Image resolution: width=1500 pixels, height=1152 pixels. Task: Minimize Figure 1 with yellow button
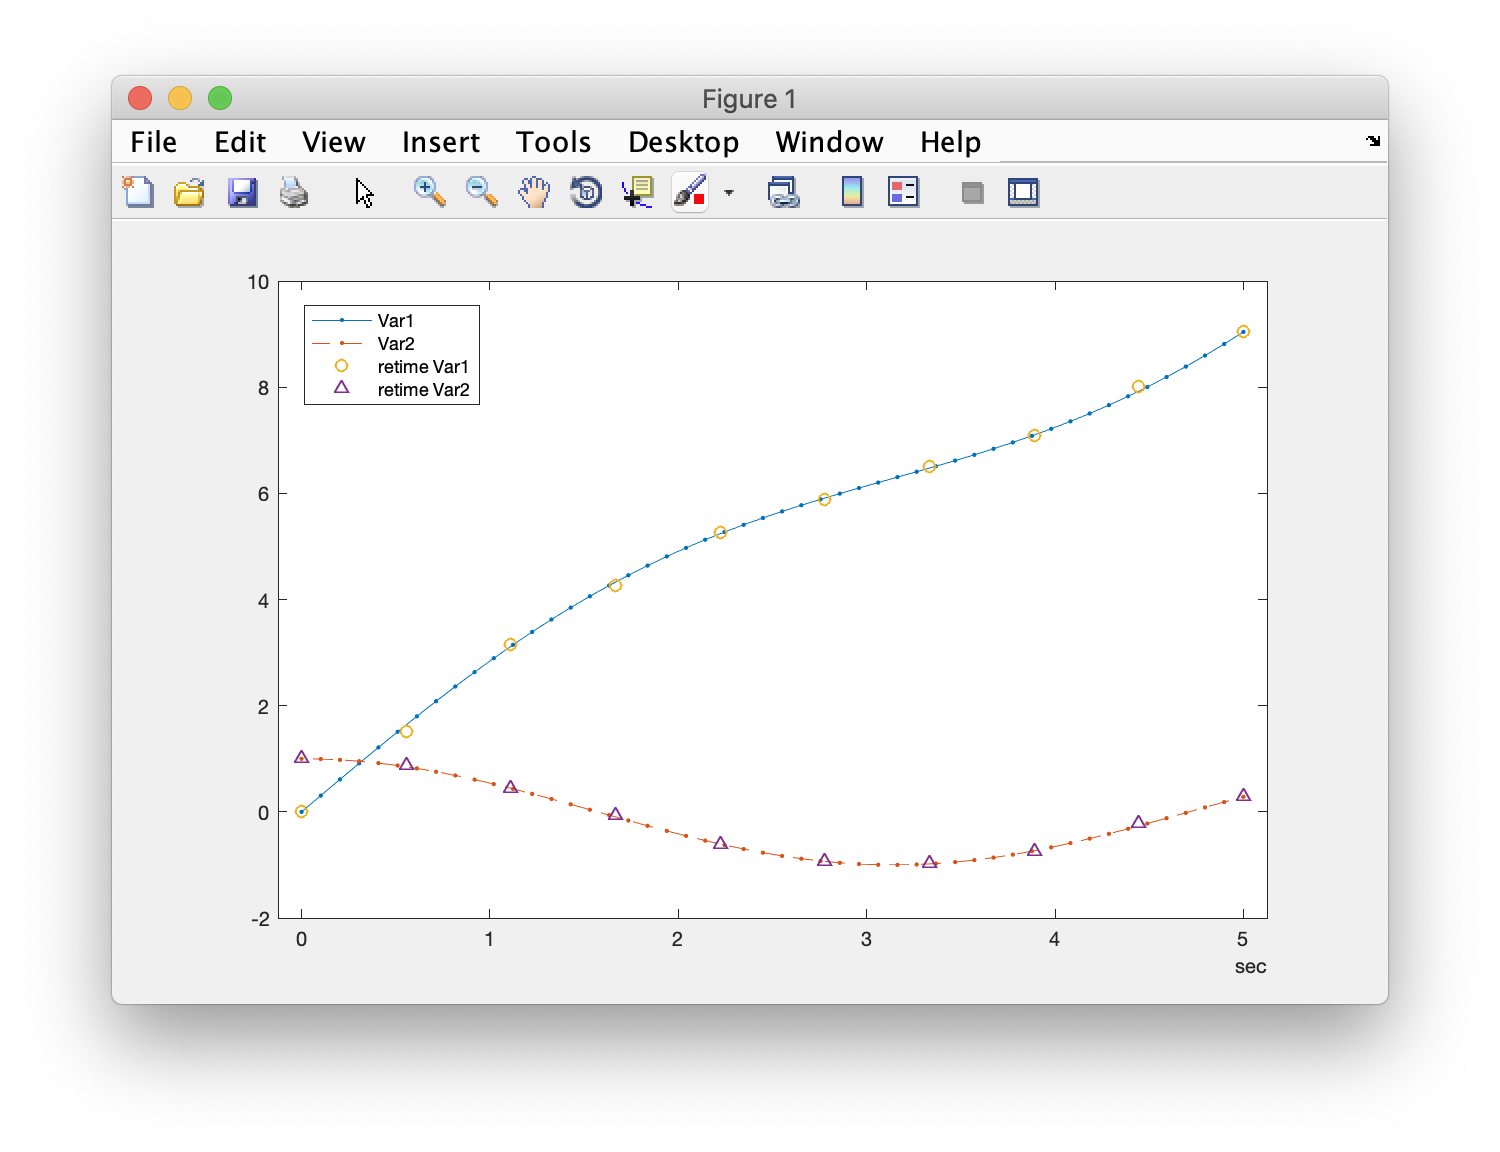pyautogui.click(x=180, y=98)
